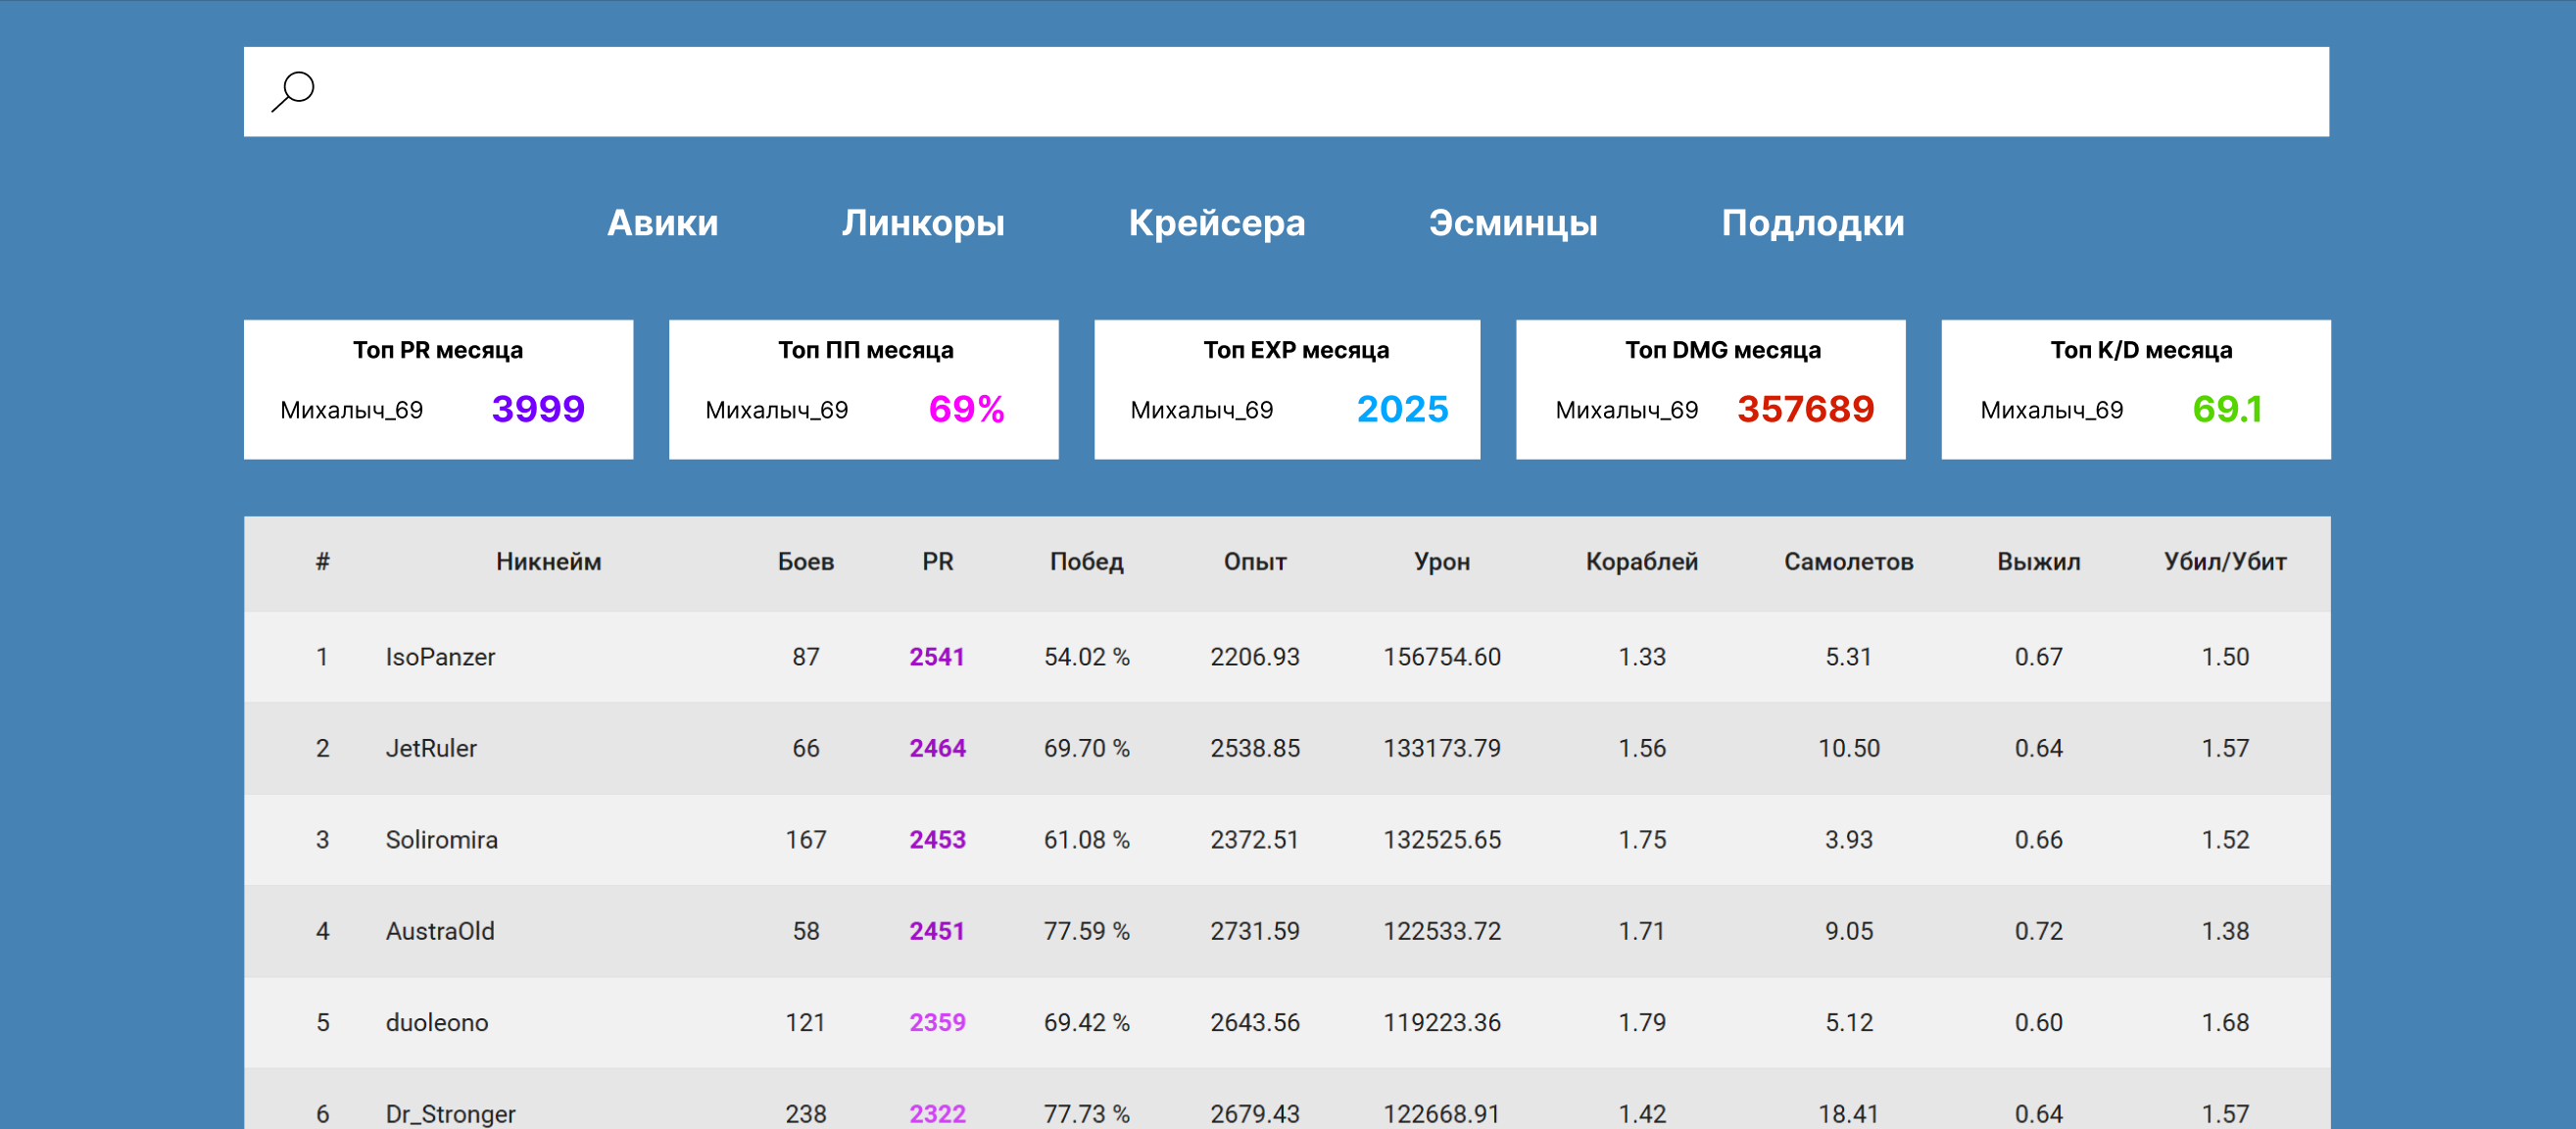Click the Топ PR месяца card title
The width and height of the screenshot is (2576, 1129).
[438, 350]
